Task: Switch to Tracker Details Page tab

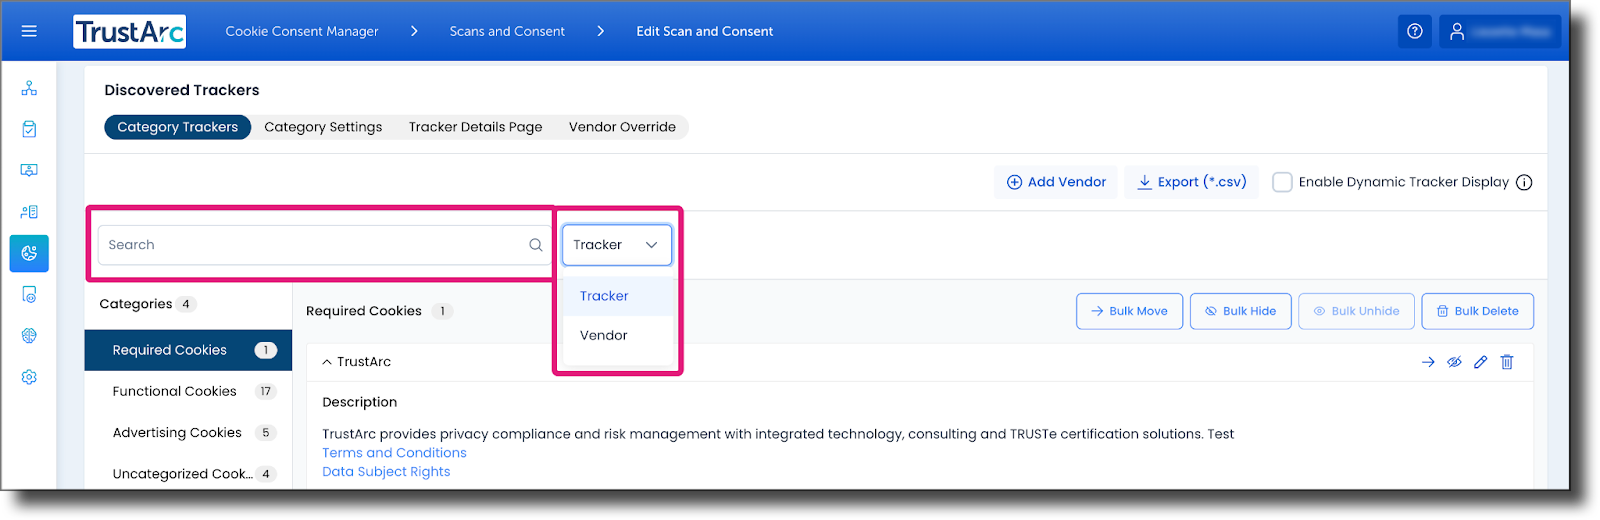Action: 475,127
